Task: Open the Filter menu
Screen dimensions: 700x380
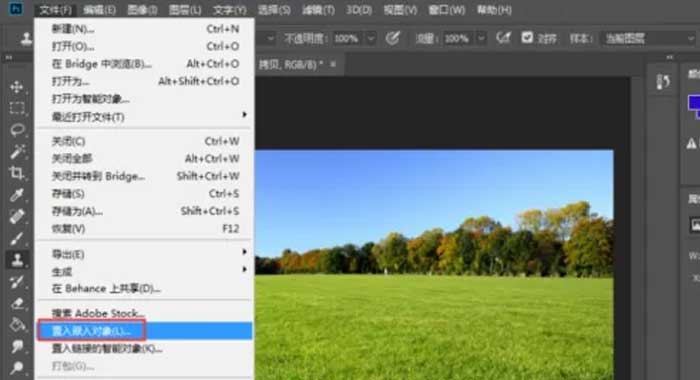Action: coord(318,10)
